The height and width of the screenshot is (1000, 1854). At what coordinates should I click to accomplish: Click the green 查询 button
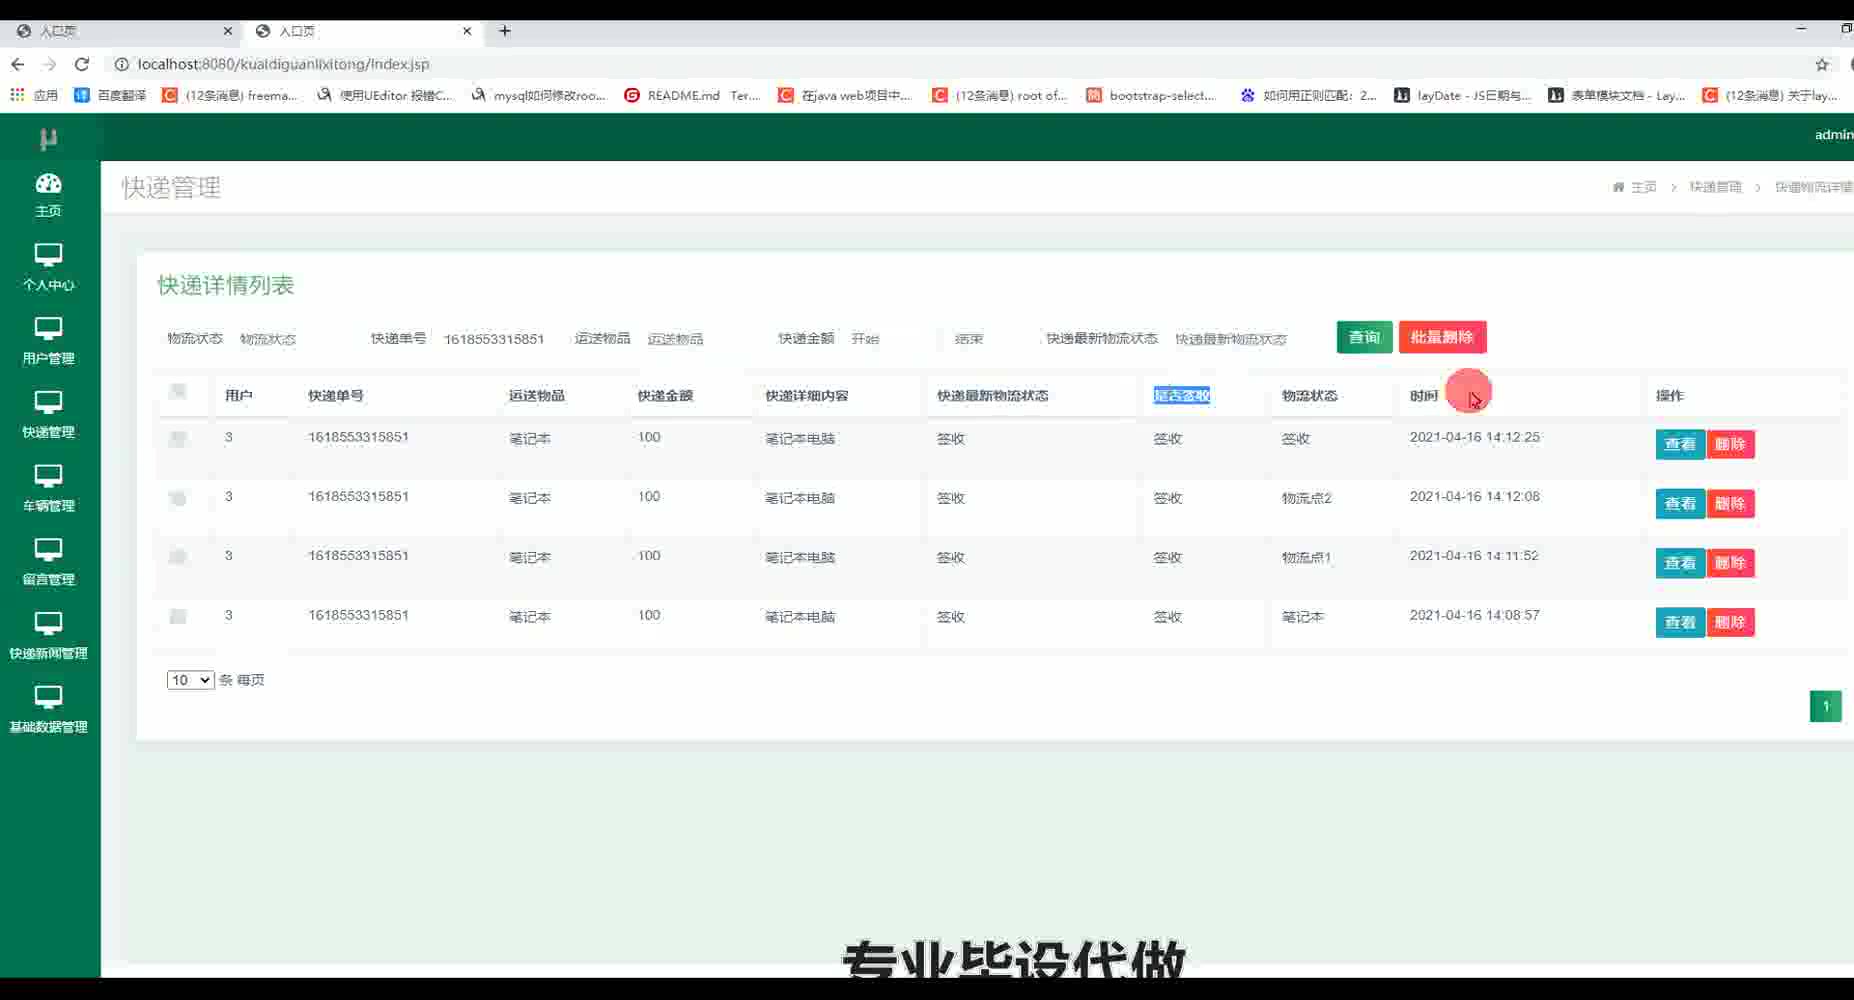pos(1364,337)
